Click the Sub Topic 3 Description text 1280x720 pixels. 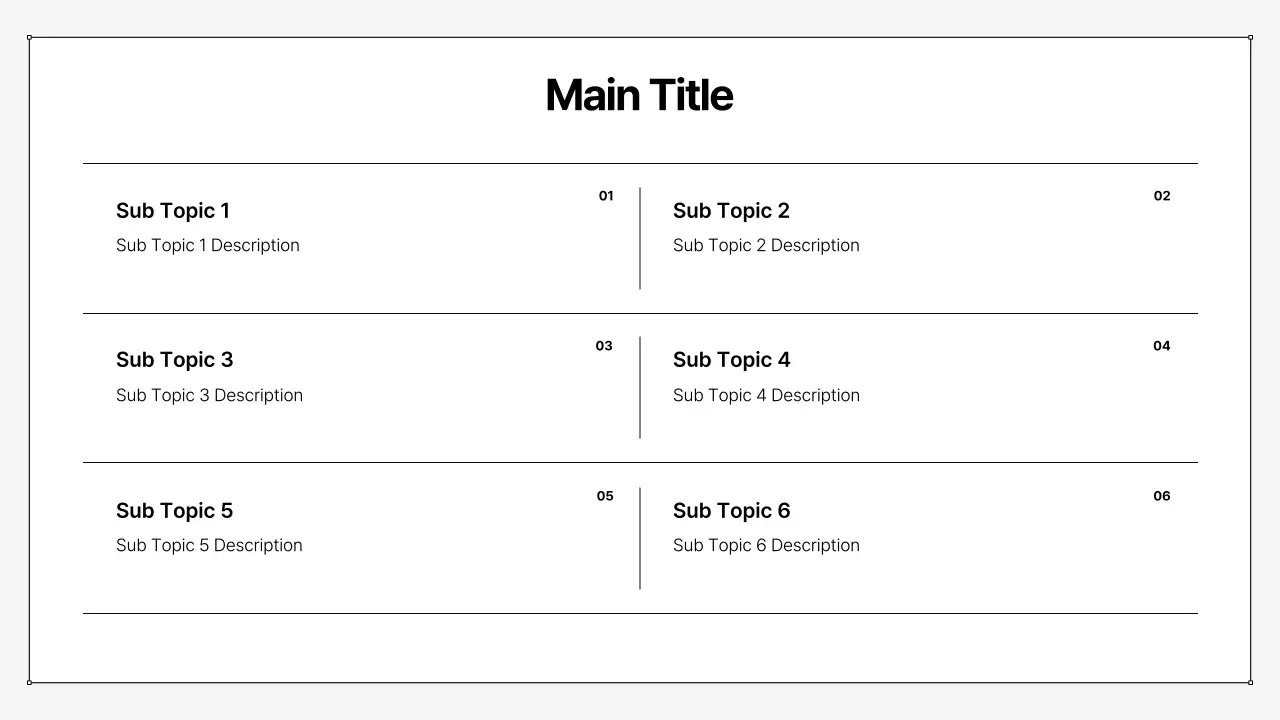(209, 396)
